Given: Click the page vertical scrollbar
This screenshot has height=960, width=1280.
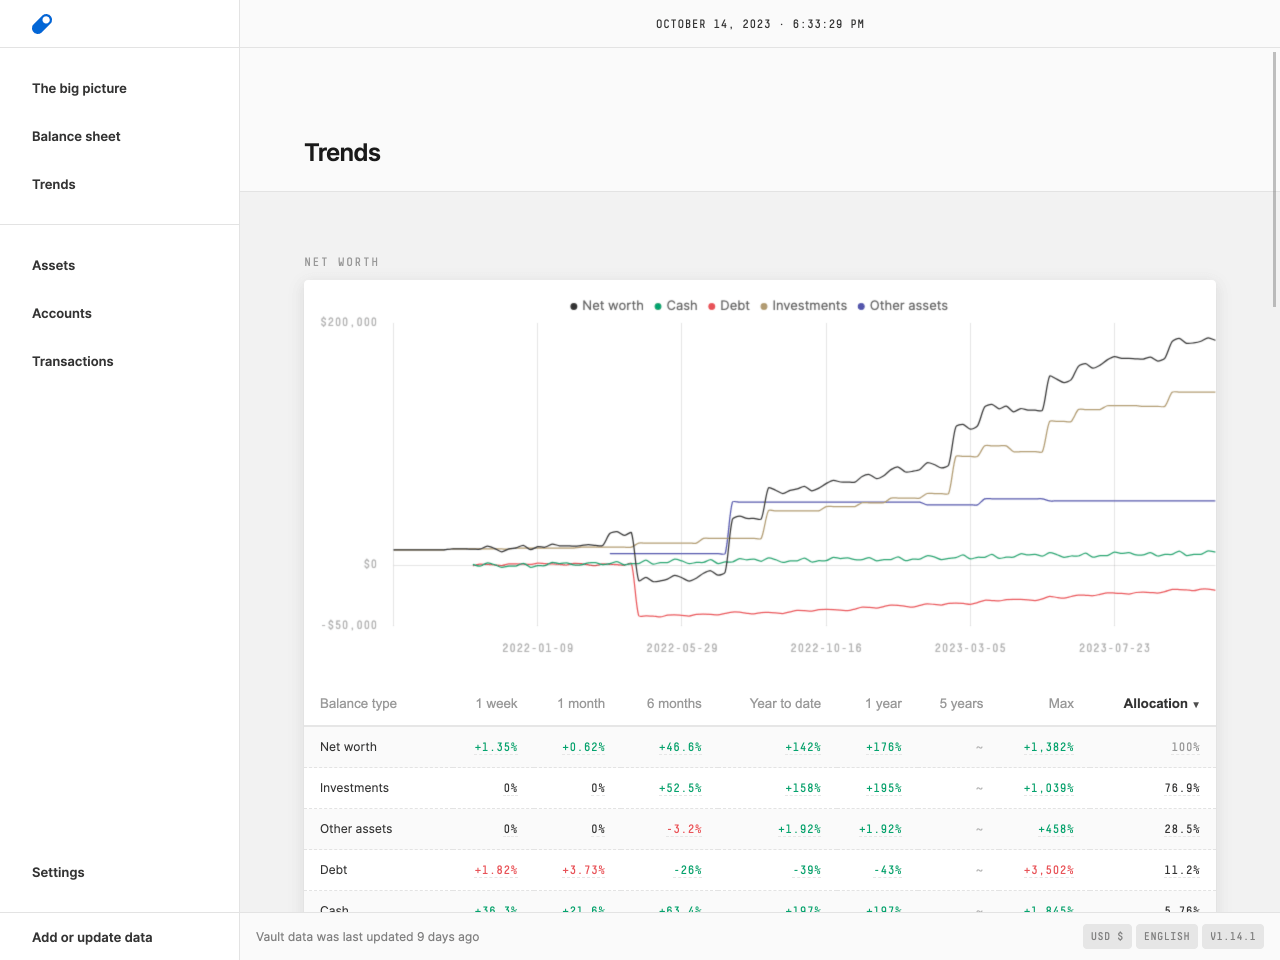Looking at the screenshot, I should click(x=1275, y=180).
